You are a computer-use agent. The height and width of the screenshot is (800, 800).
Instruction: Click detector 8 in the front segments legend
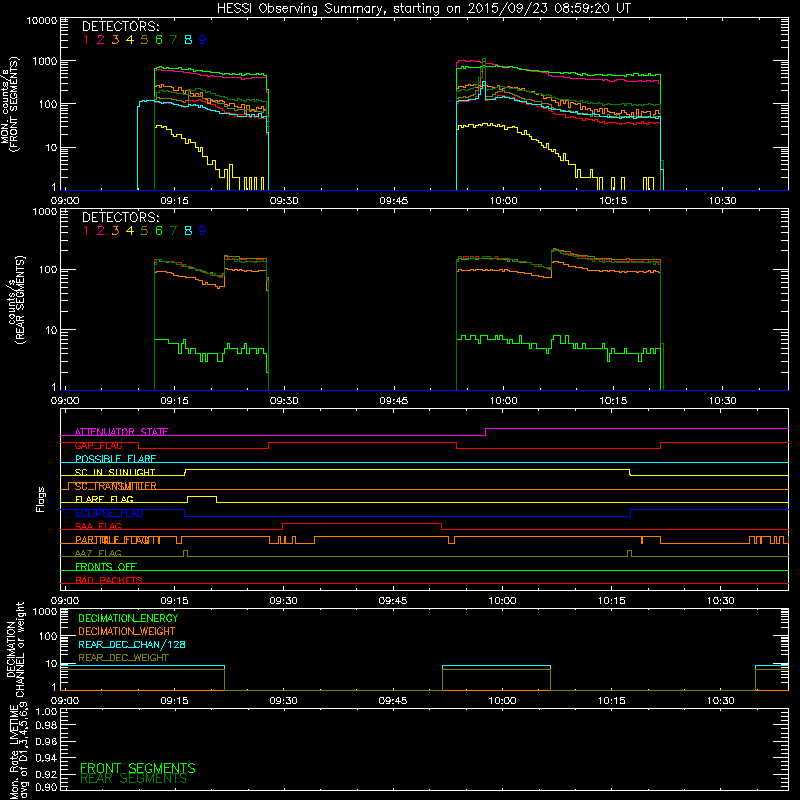click(x=188, y=40)
